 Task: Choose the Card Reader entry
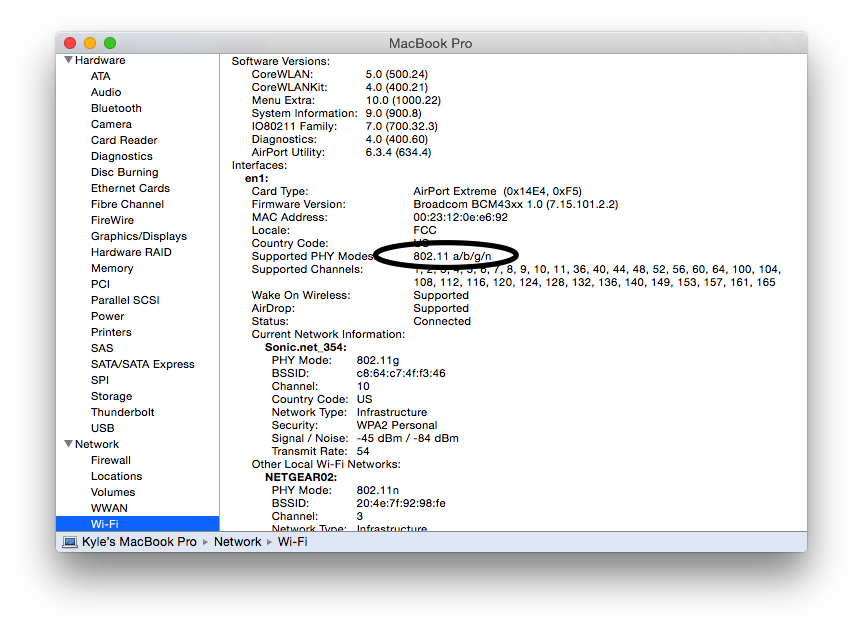[124, 140]
